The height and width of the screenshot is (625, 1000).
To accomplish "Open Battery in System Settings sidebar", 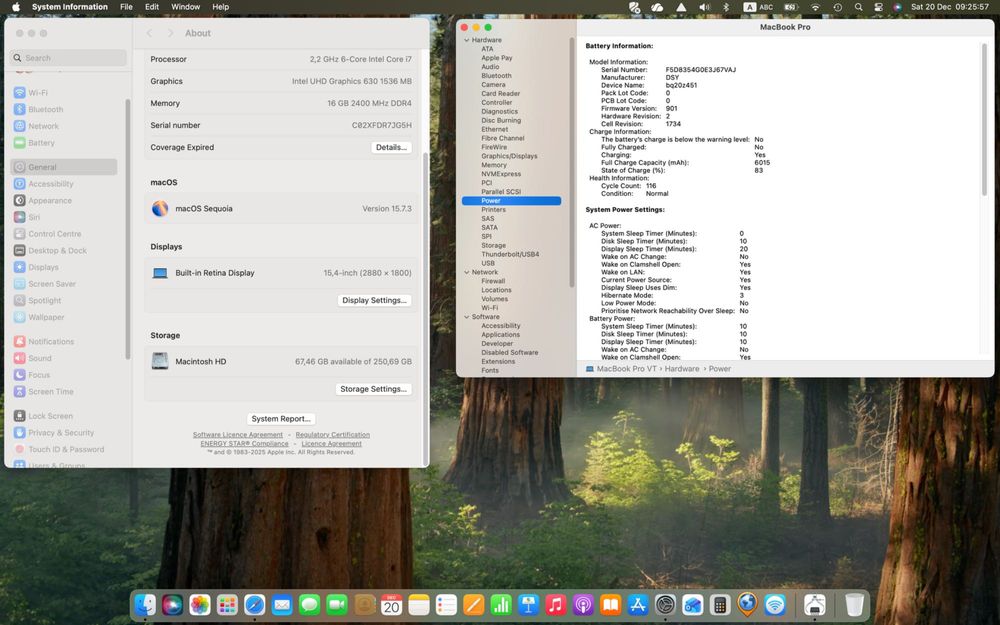I will point(64,143).
